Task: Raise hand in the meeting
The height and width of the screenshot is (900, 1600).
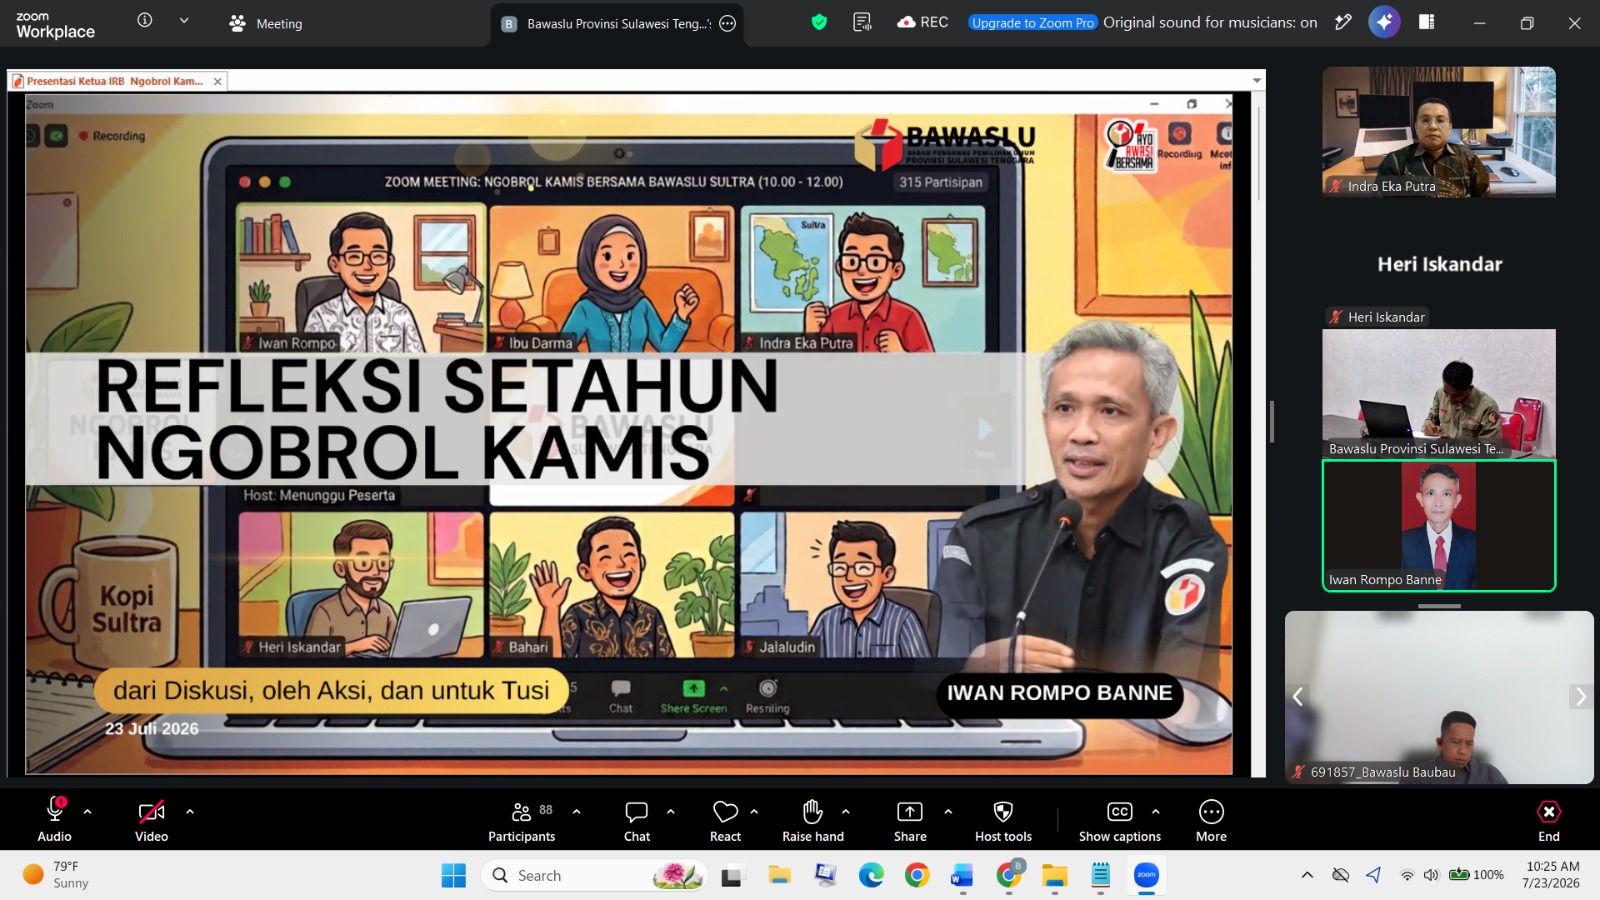Action: pos(813,820)
